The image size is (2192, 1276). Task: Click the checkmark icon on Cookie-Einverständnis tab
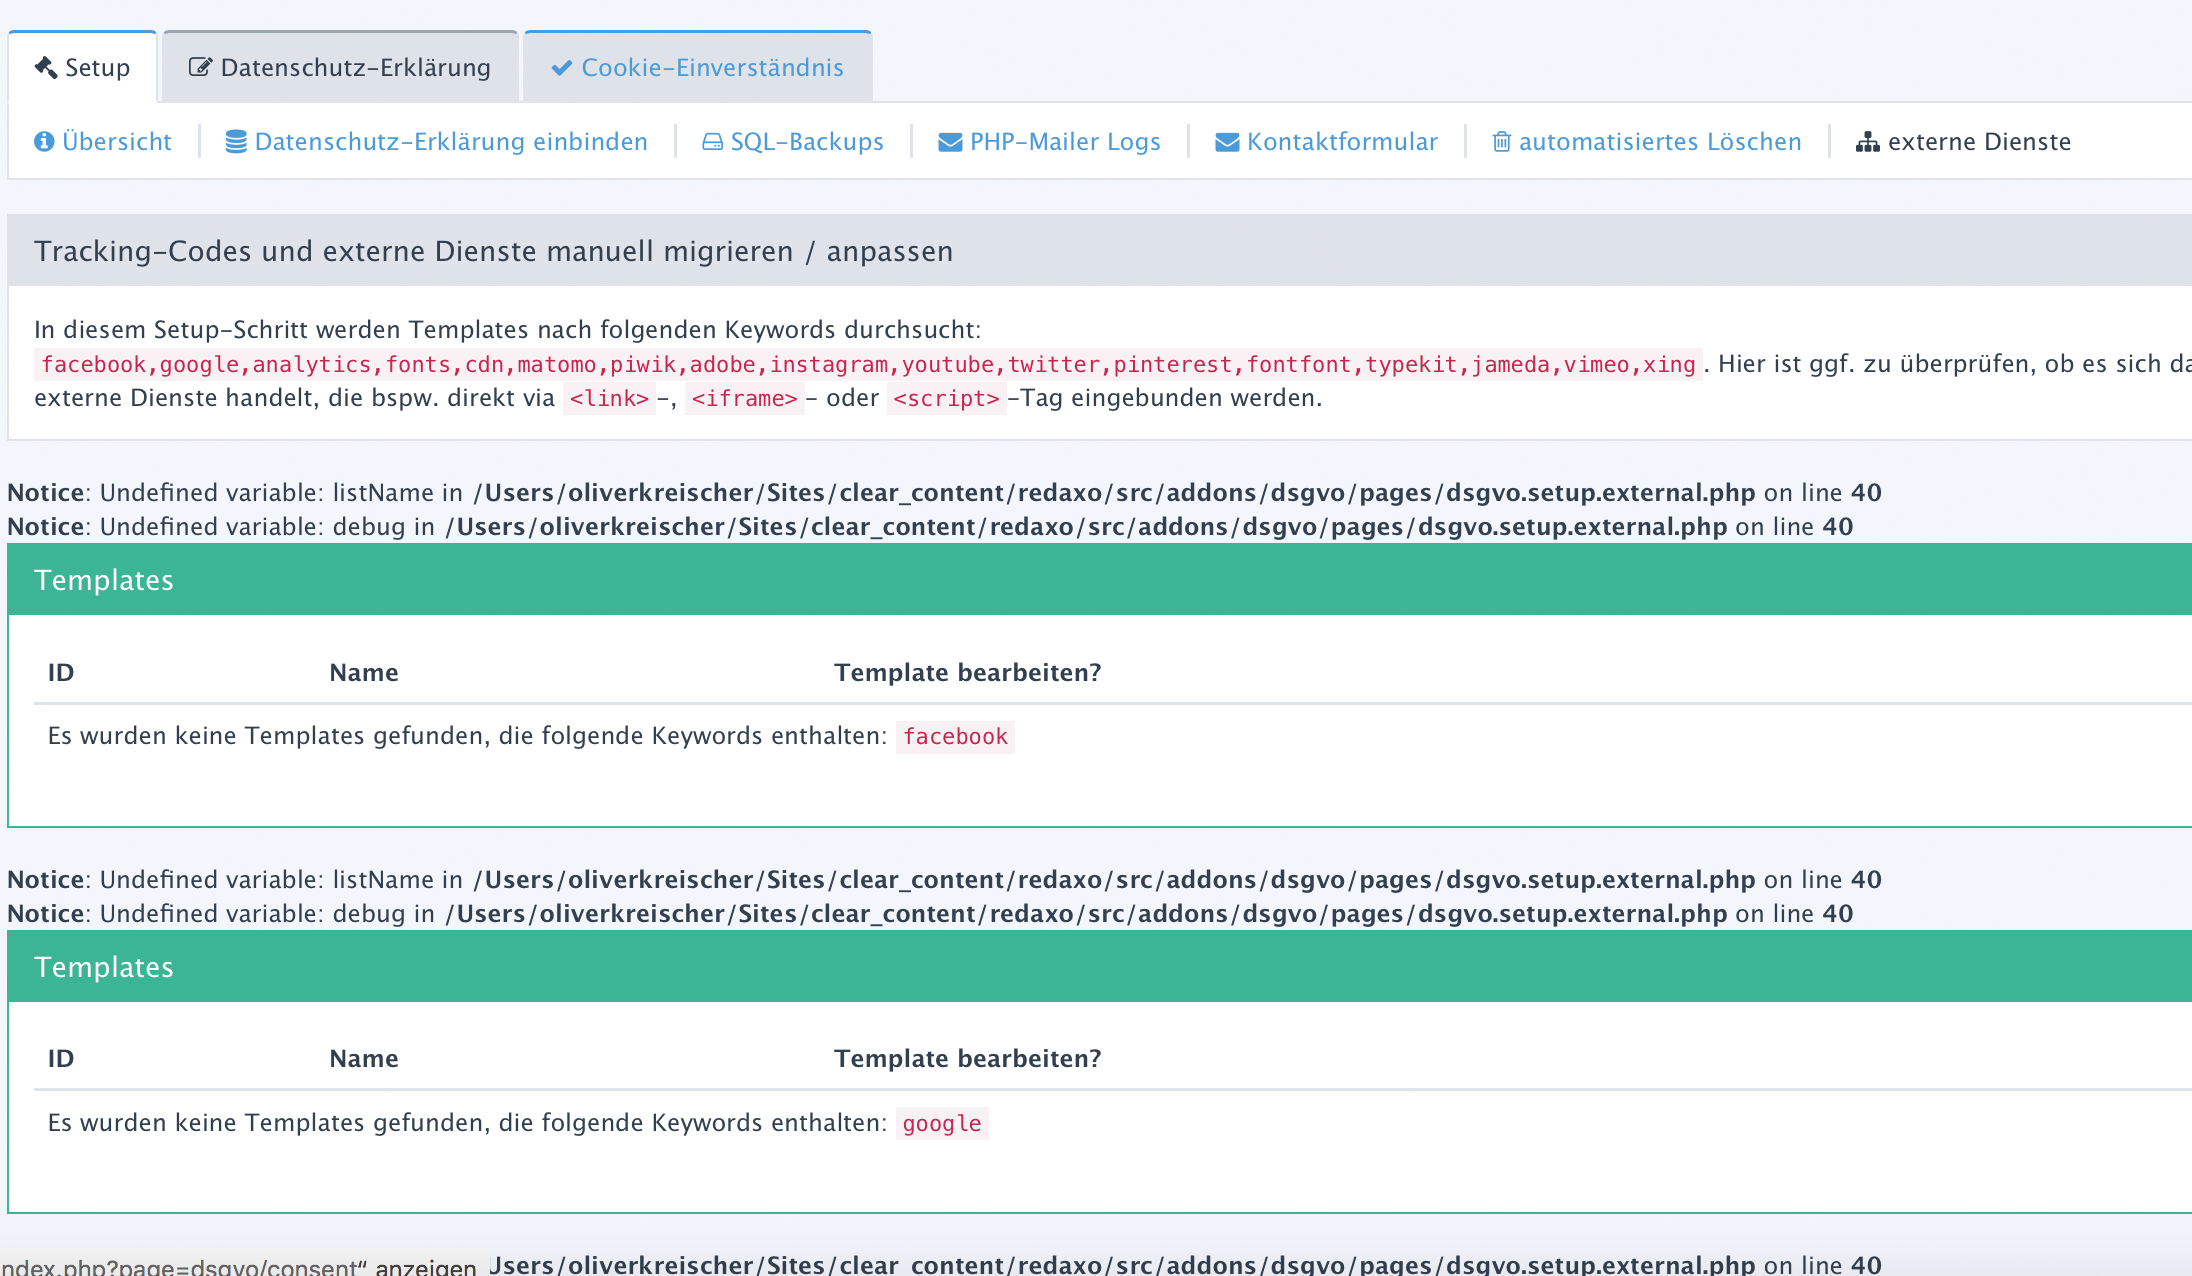[x=562, y=67]
